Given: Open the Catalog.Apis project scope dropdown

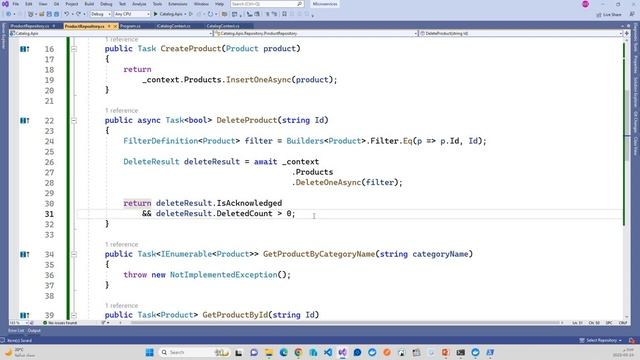Looking at the screenshot, I should [x=110, y=33].
